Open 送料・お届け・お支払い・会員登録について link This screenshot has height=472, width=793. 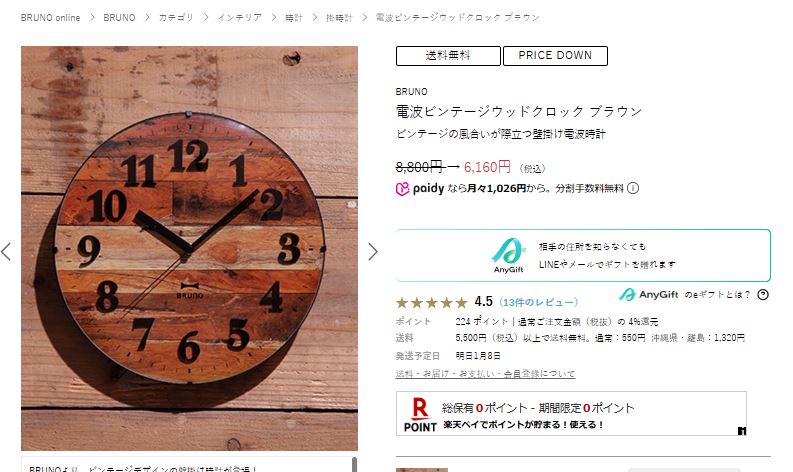(485, 374)
